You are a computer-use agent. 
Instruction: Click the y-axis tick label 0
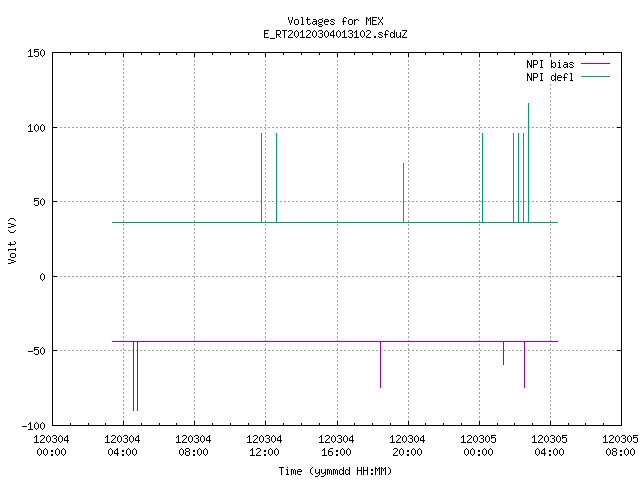(x=42, y=277)
